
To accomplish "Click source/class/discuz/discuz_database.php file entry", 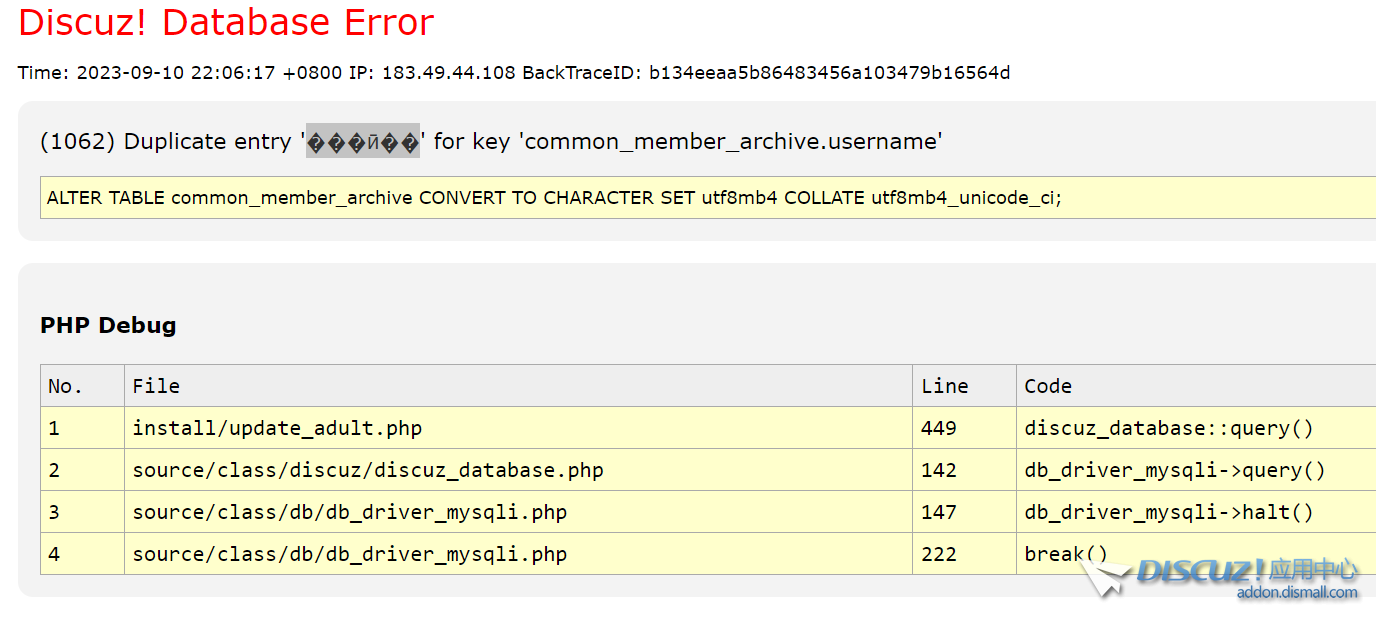I will click(368, 470).
